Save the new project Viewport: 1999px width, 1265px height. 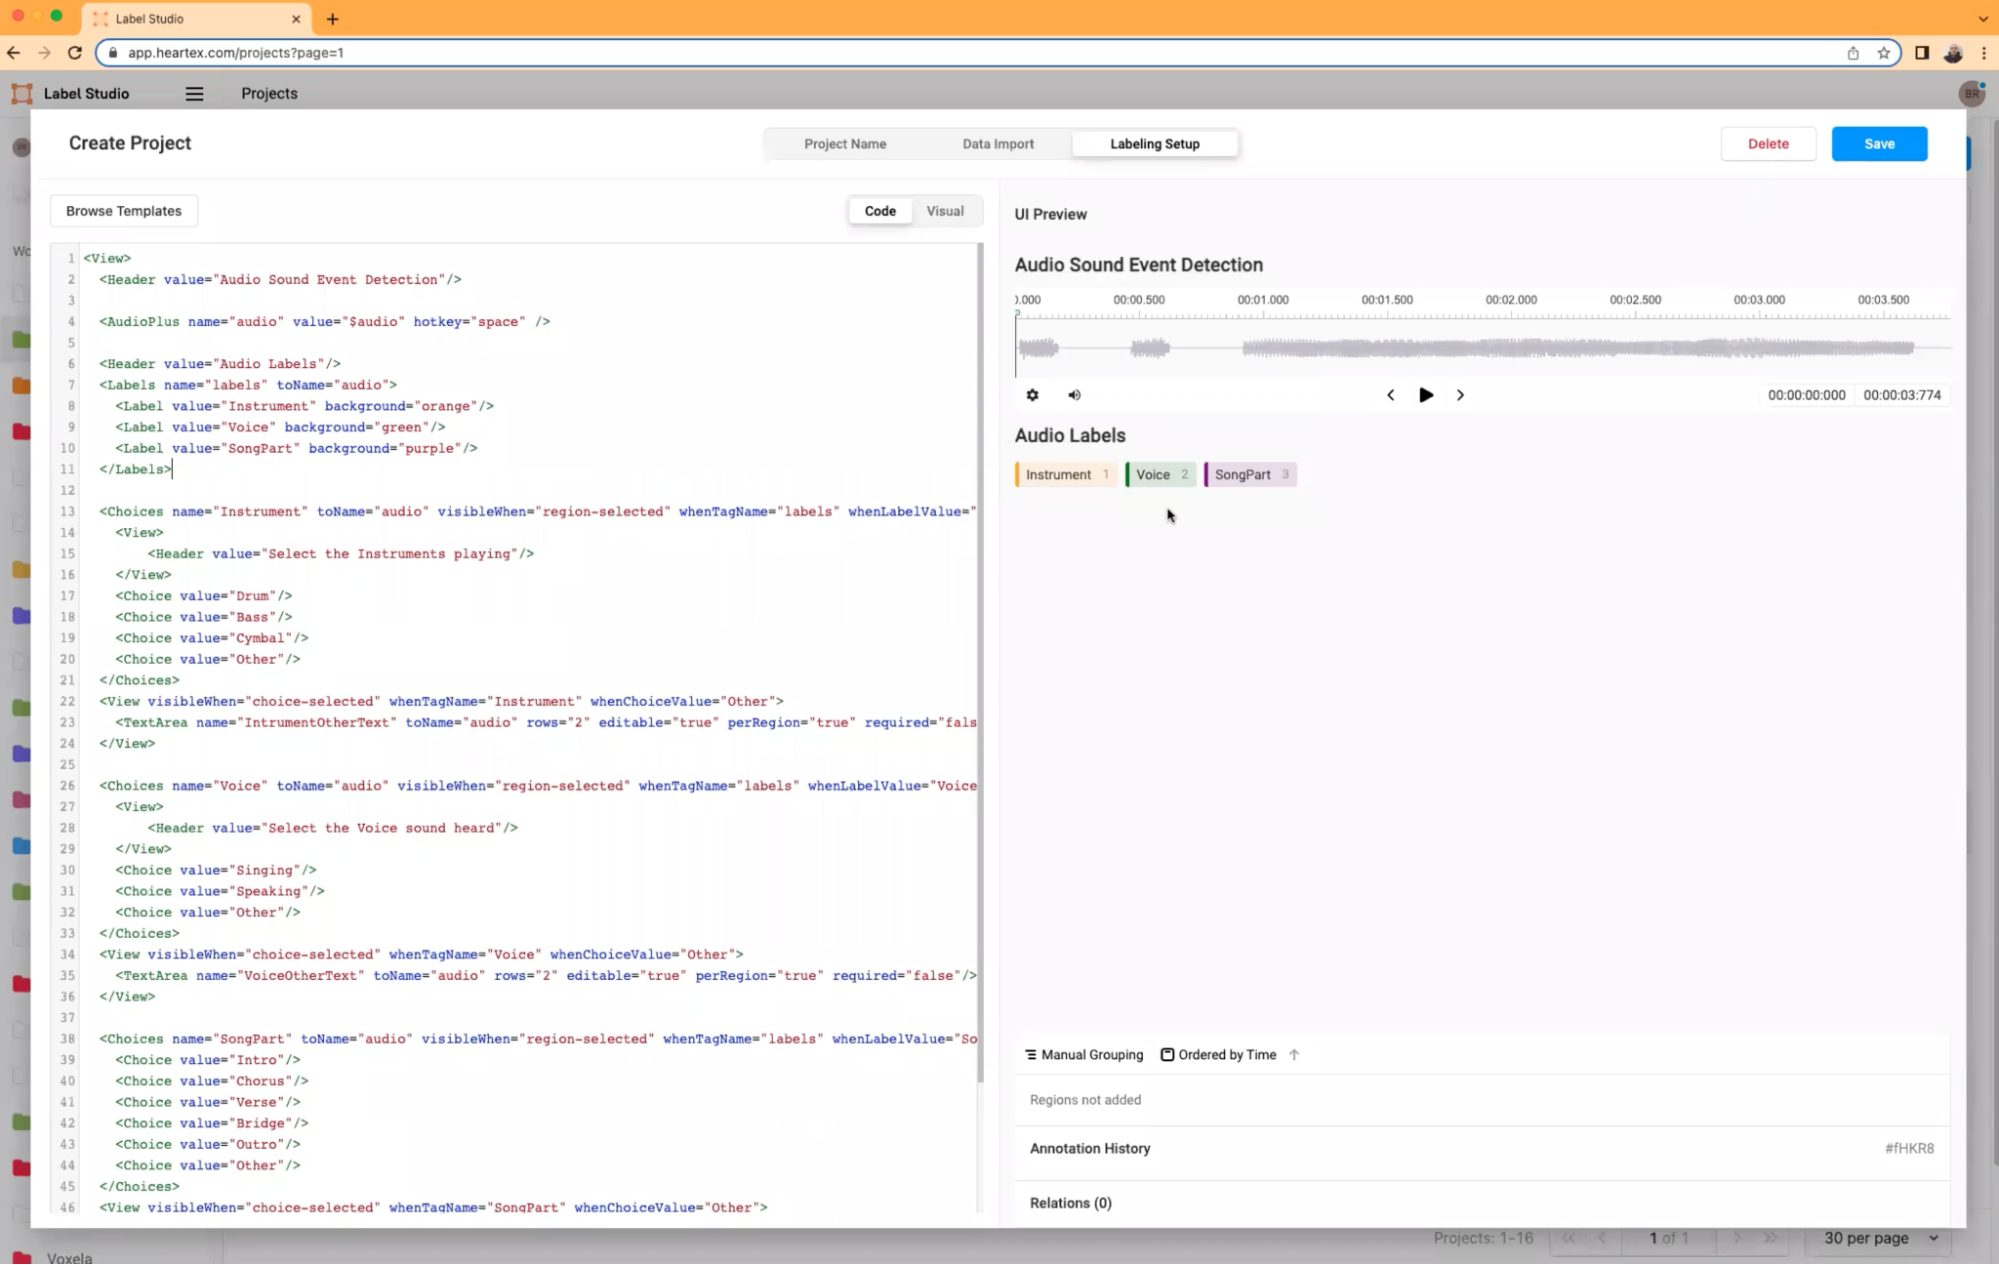click(x=1878, y=144)
